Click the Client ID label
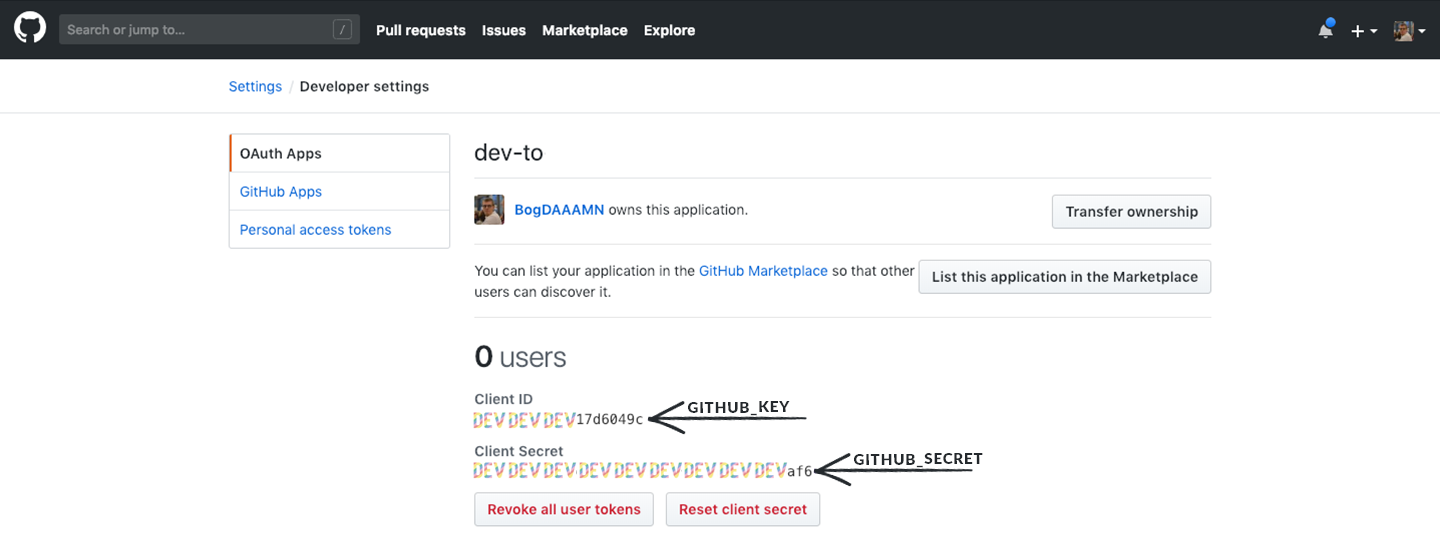The image size is (1440, 543). tap(503, 399)
